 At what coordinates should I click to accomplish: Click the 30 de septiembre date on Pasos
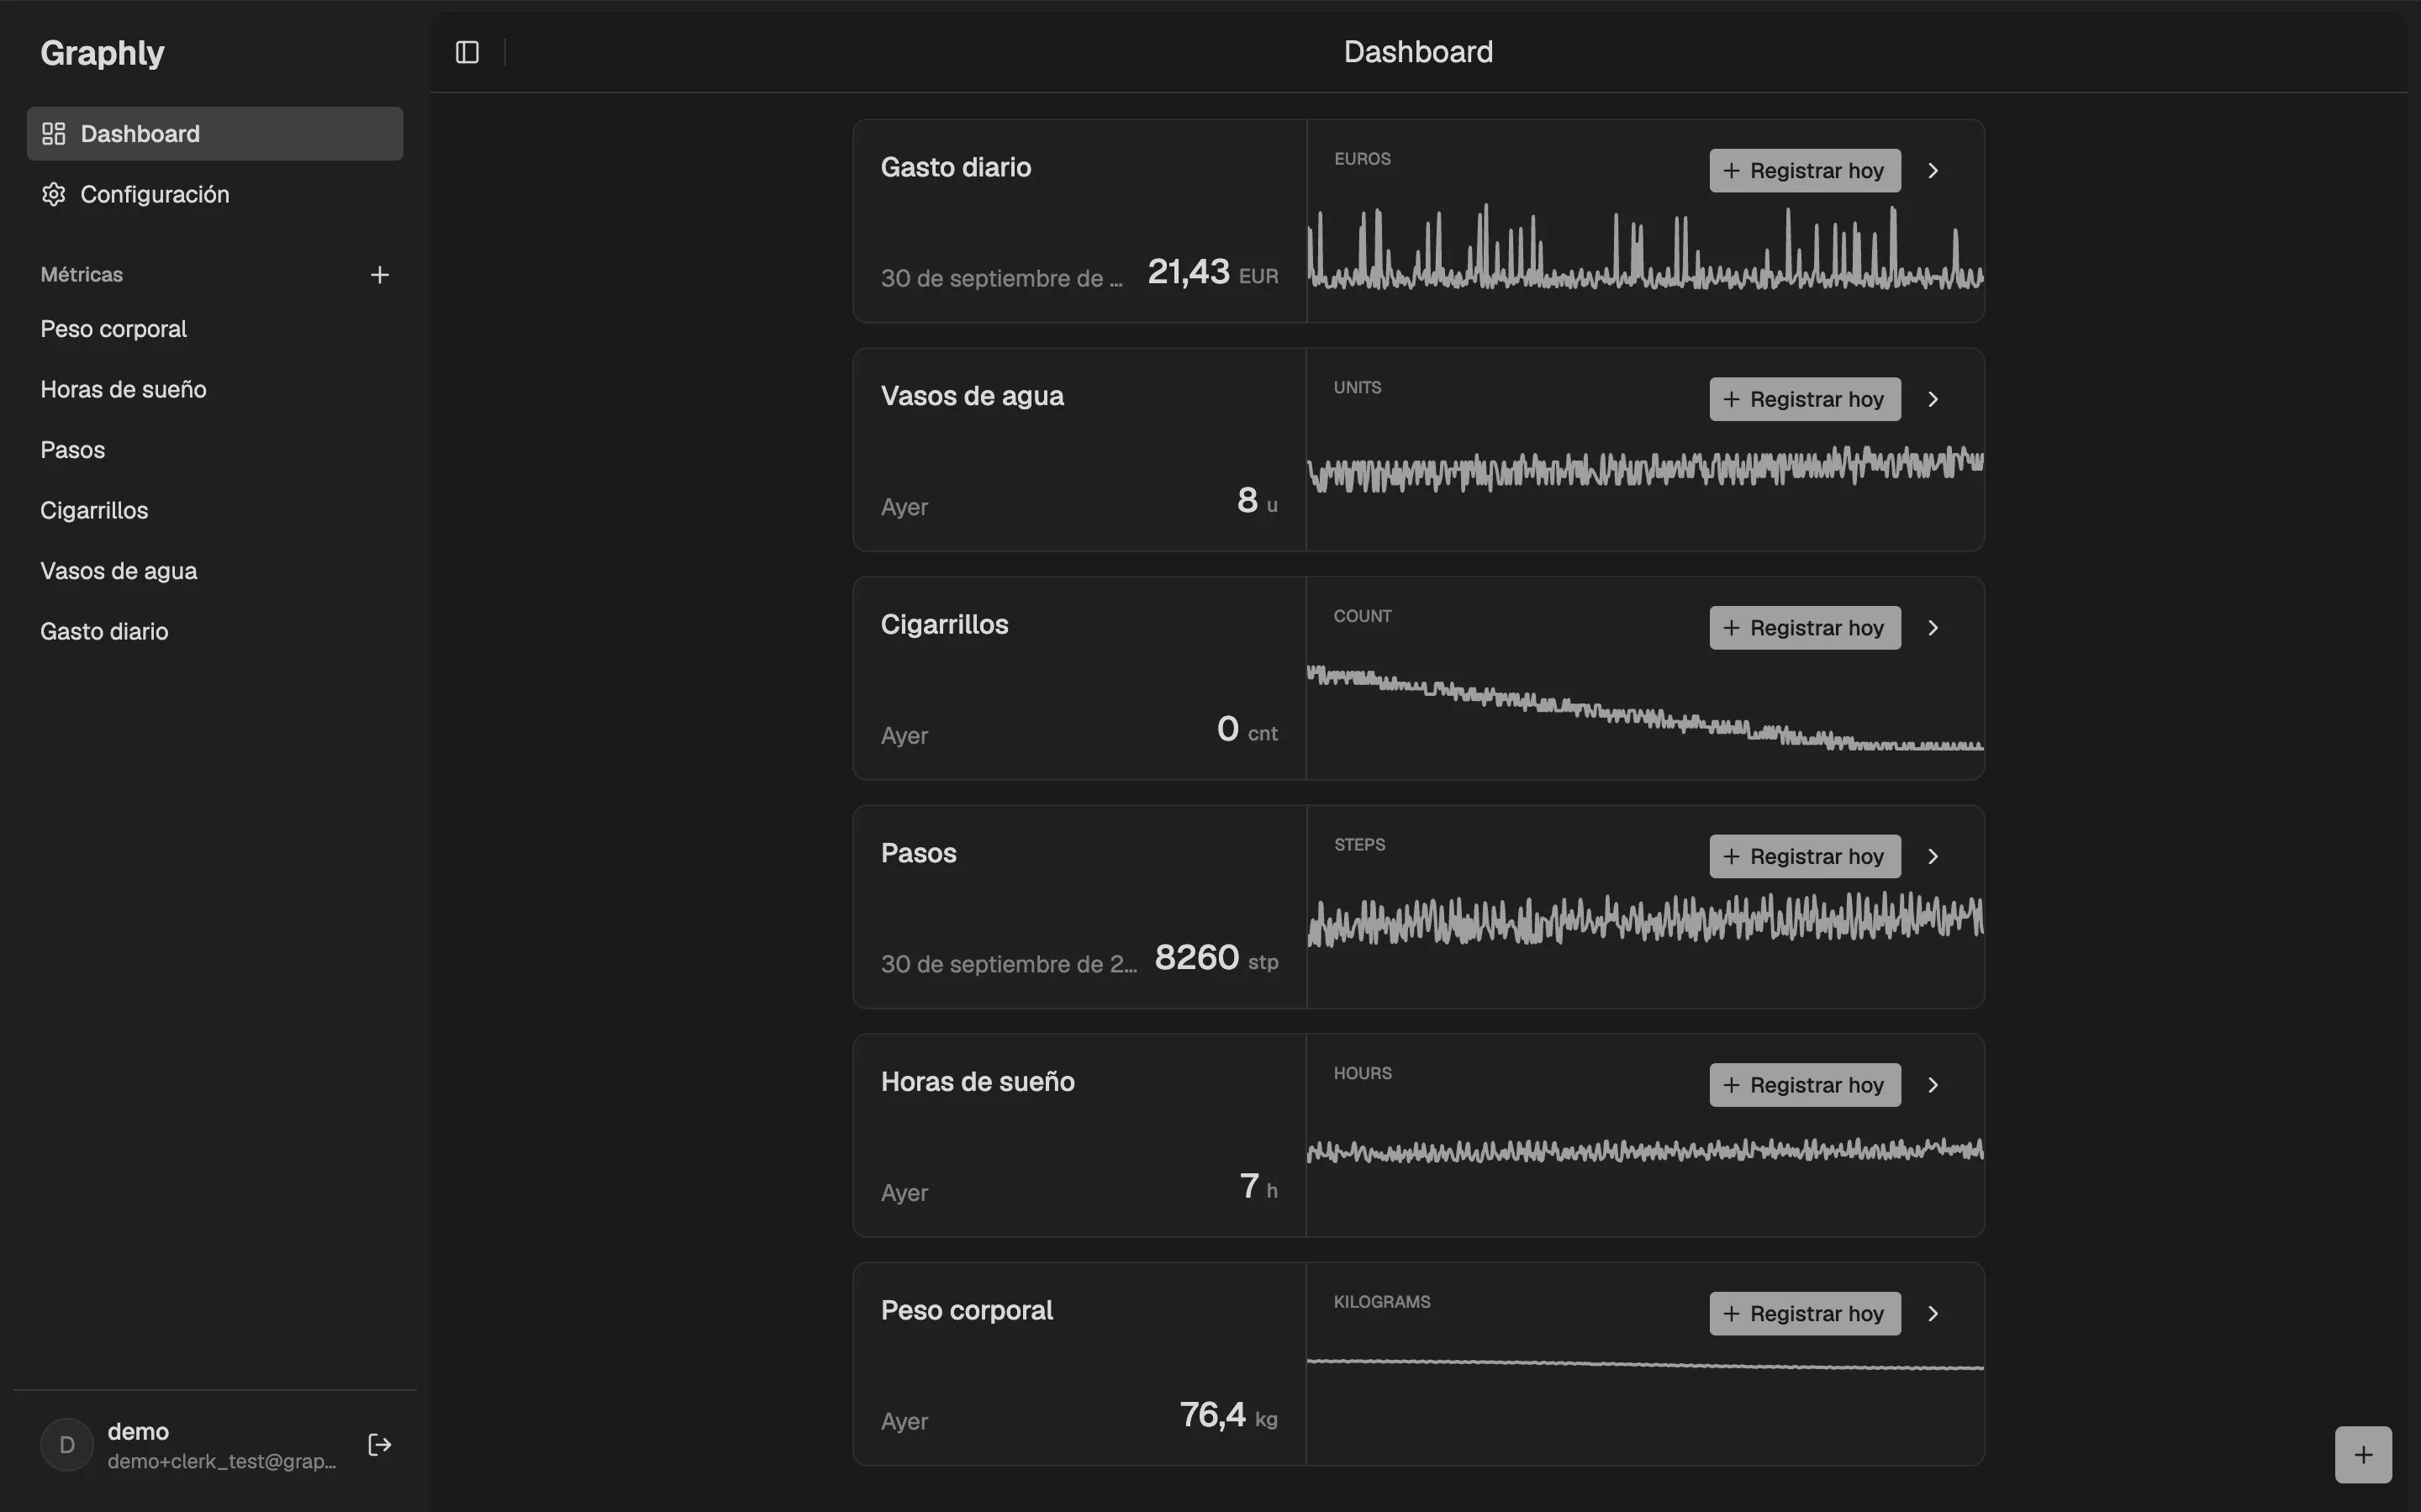1009,965
